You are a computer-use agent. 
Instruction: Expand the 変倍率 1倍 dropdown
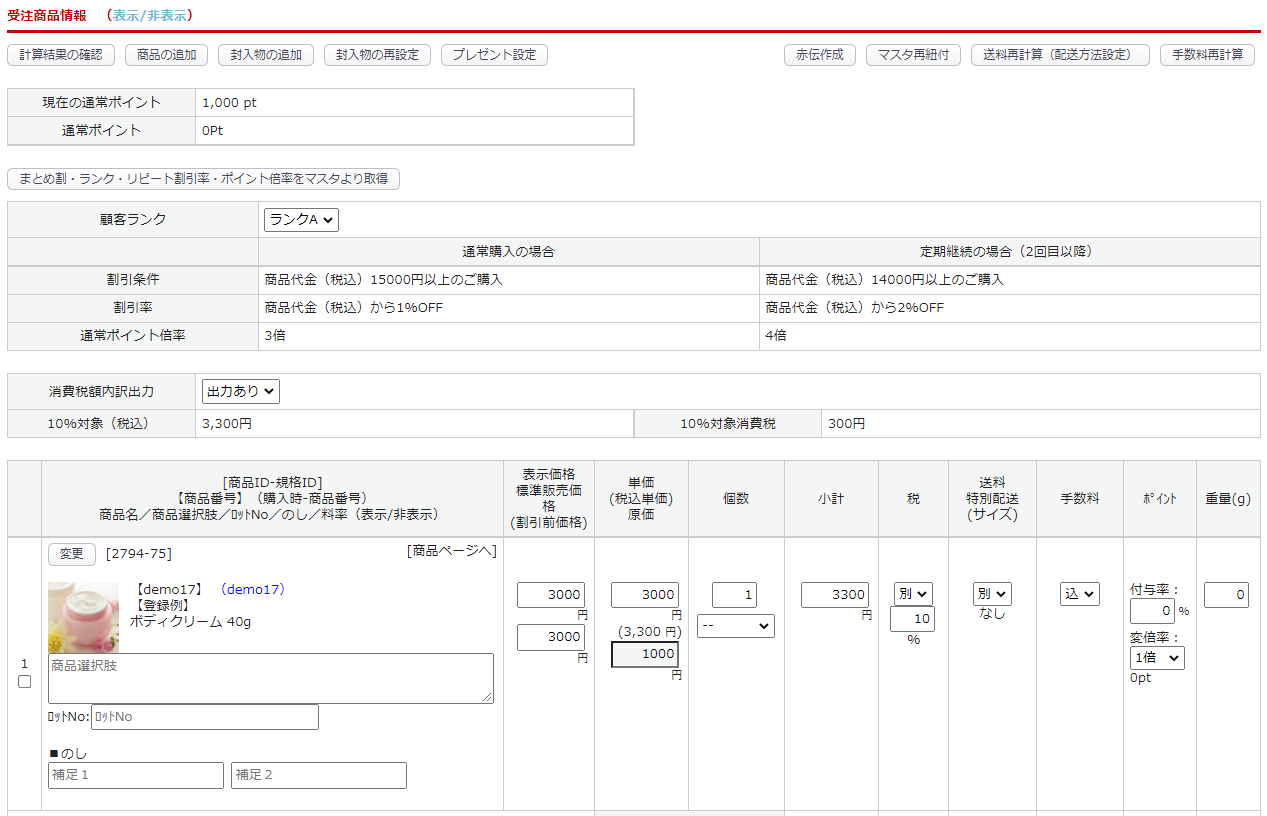(1157, 658)
